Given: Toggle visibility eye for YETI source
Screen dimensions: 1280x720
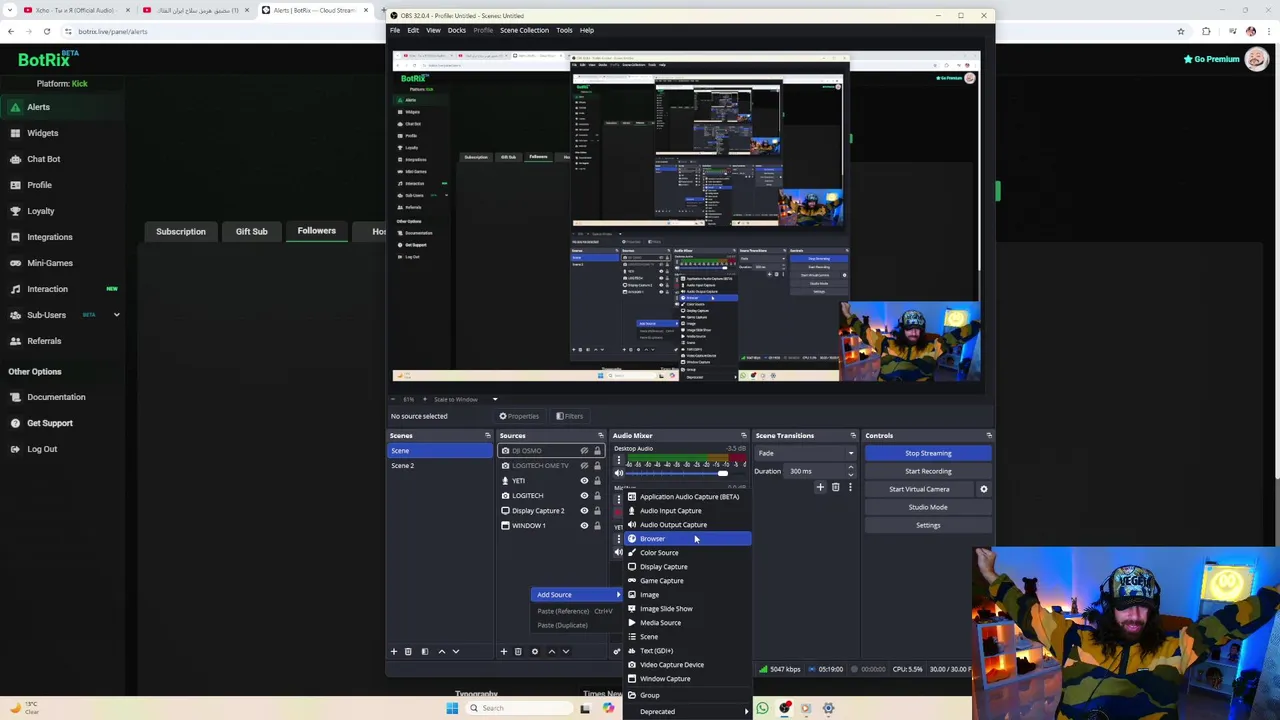Looking at the screenshot, I should [584, 481].
